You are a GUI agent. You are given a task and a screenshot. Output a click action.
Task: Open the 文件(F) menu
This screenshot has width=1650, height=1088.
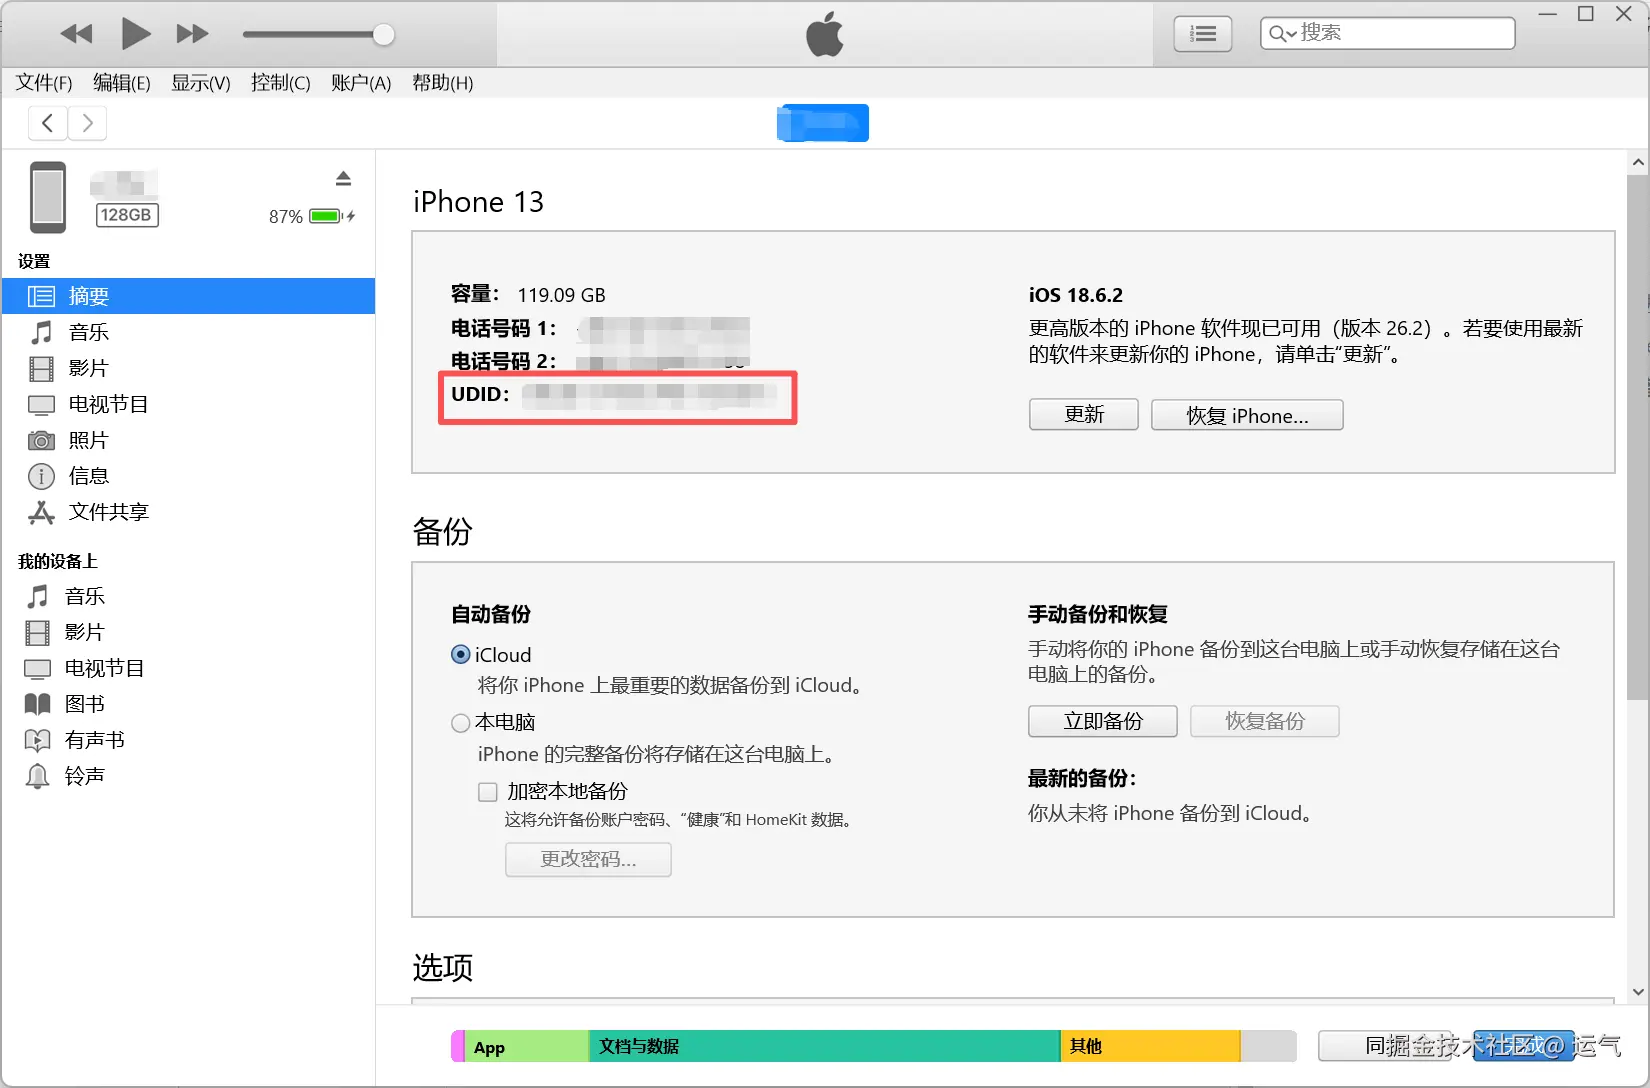[44, 83]
